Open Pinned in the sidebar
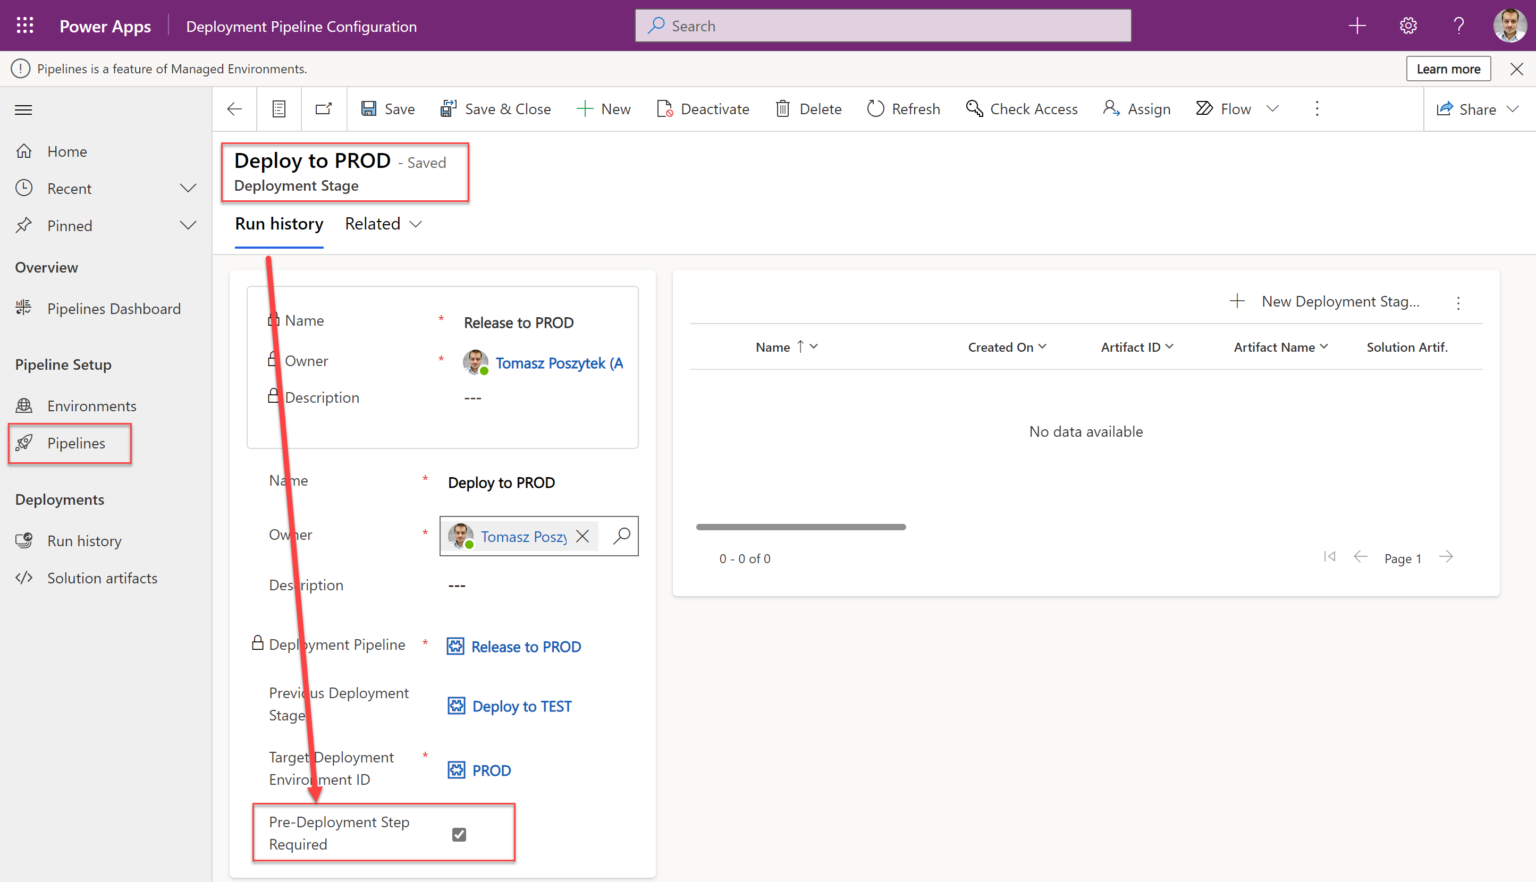1536x882 pixels. 70,226
